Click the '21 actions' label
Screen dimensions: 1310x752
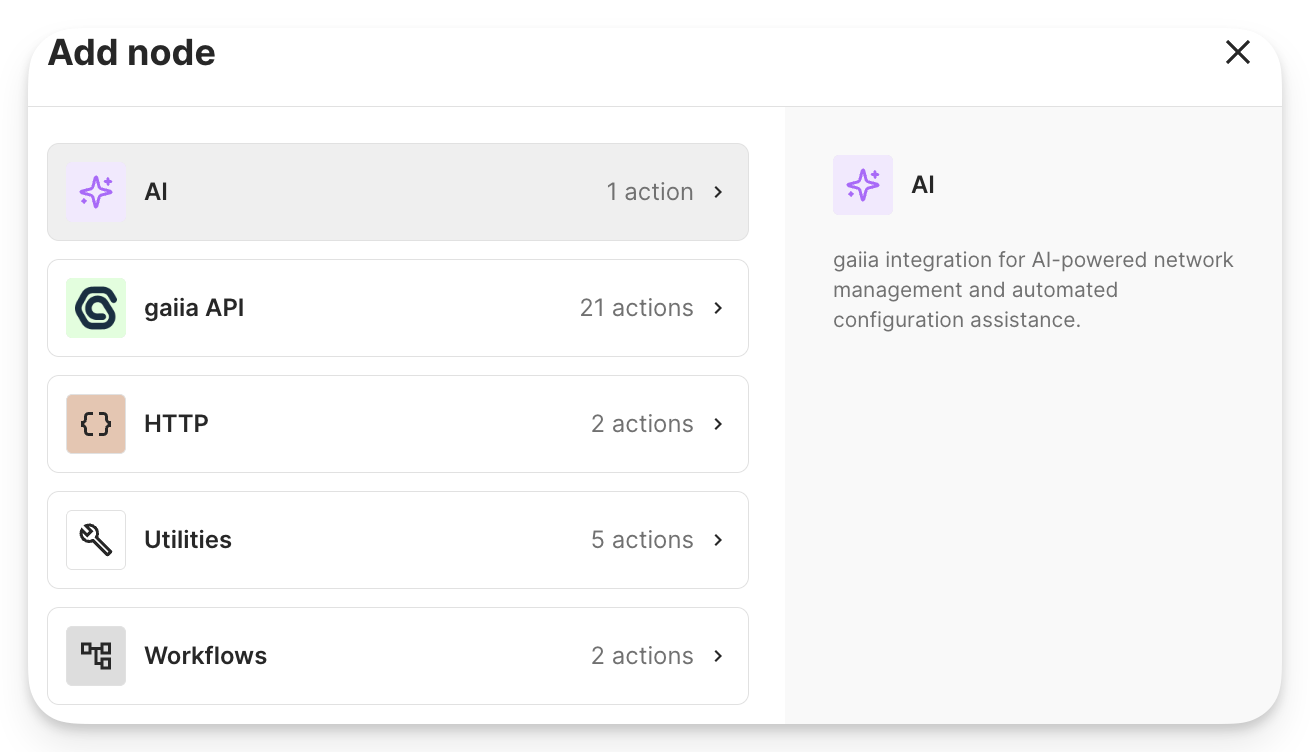coord(637,308)
